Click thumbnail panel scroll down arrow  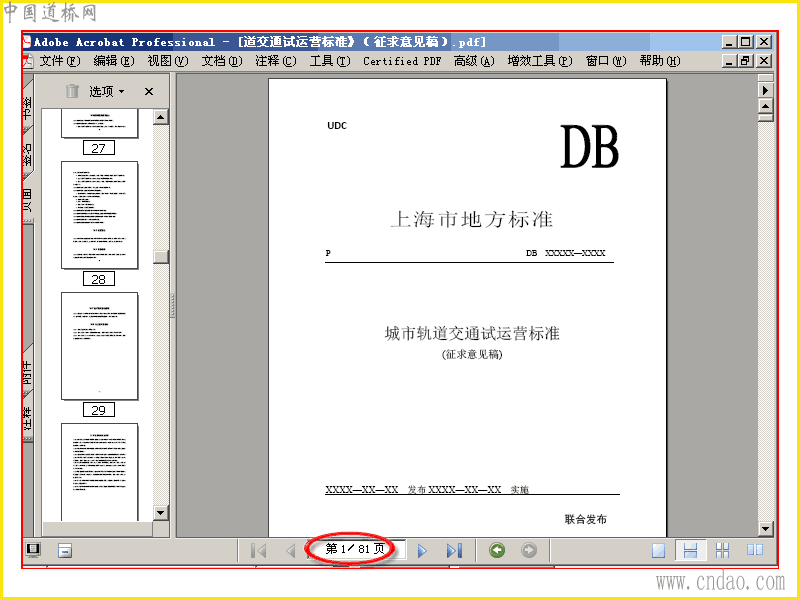161,512
